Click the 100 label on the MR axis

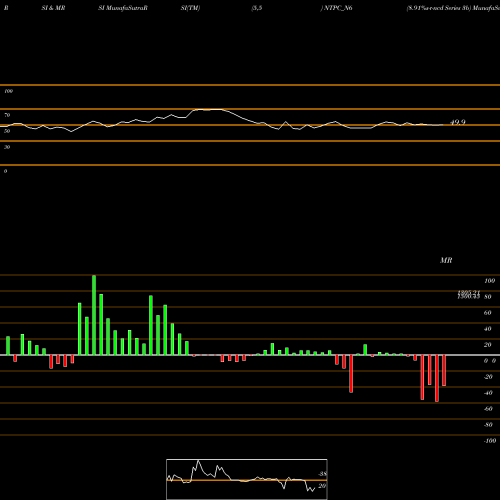click(489, 281)
